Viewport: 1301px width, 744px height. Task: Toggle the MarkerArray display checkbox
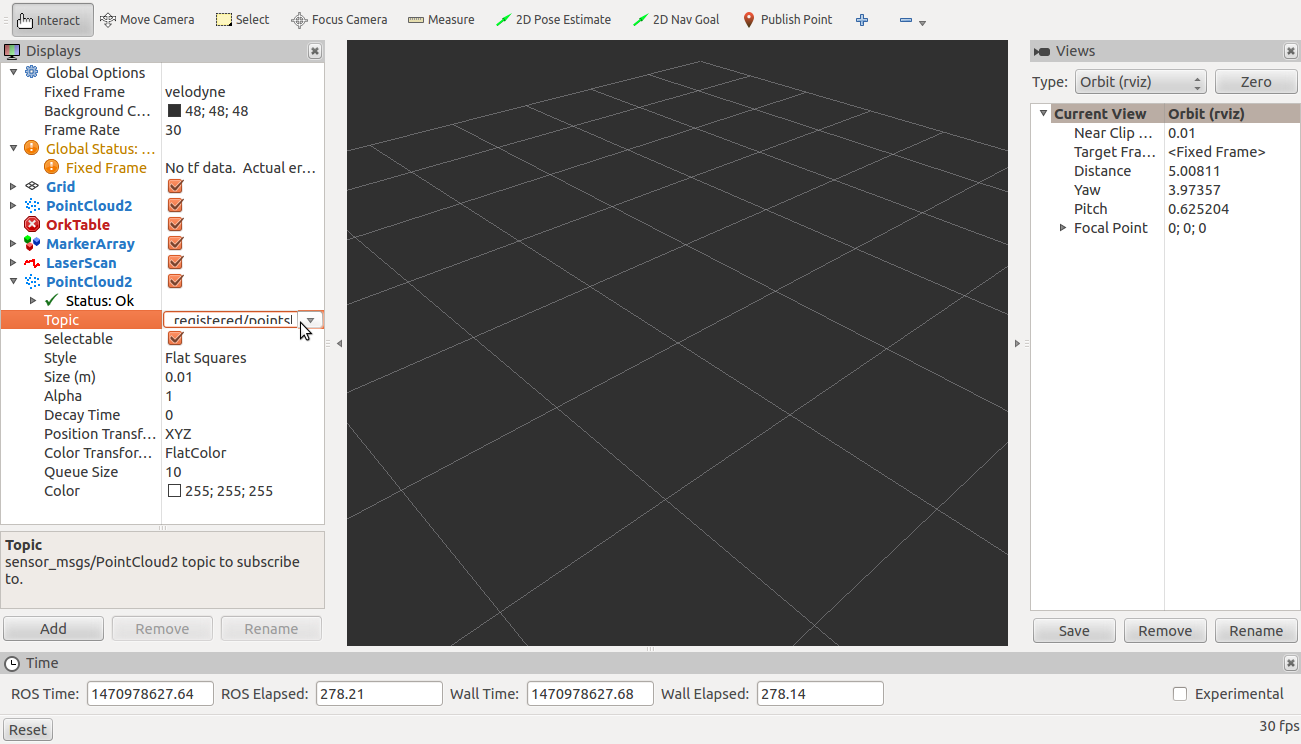click(x=175, y=243)
